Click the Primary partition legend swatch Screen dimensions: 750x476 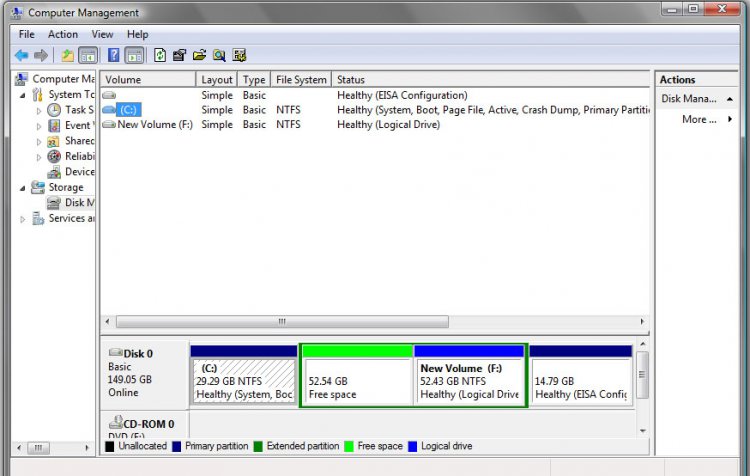click(176, 446)
